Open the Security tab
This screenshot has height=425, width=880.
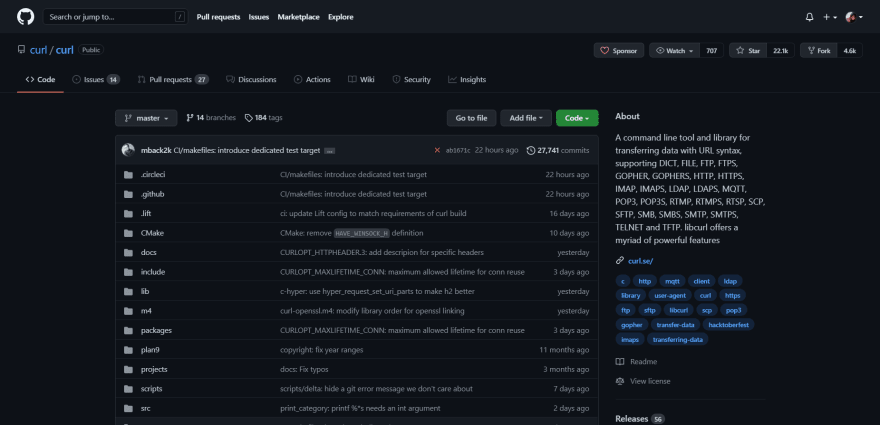[411, 80]
